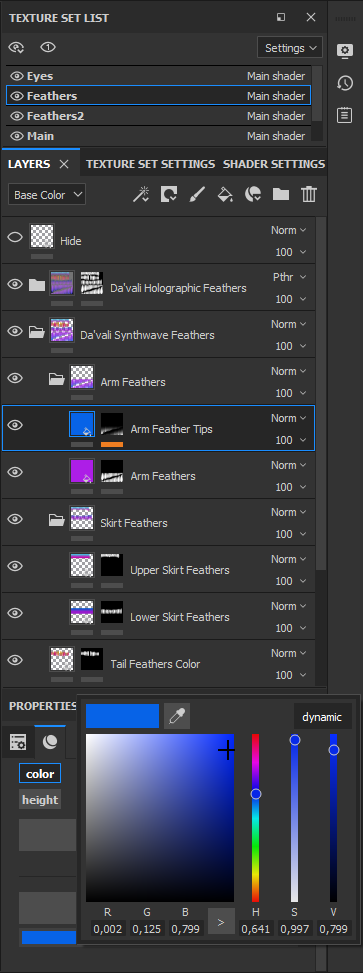Undock the Texture Set List panel
The image size is (363, 973).
click(x=281, y=17)
